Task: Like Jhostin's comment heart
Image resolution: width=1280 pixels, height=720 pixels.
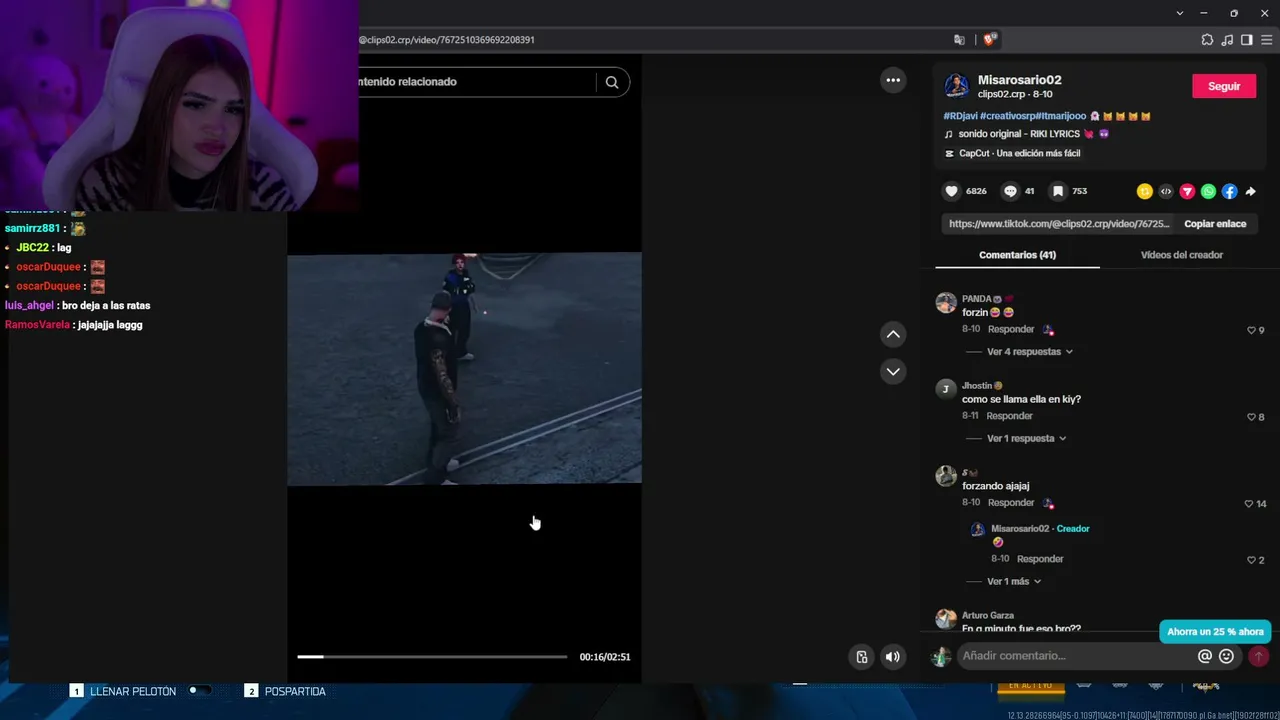Action: pyautogui.click(x=1251, y=417)
